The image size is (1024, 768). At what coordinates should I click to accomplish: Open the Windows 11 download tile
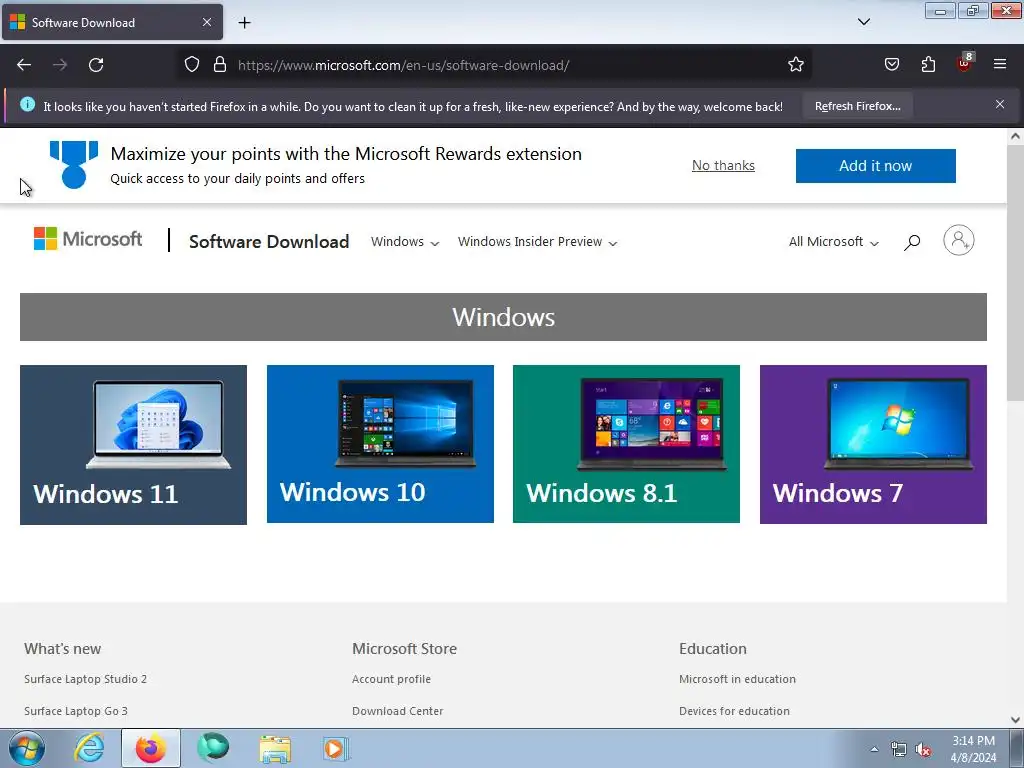tap(133, 445)
